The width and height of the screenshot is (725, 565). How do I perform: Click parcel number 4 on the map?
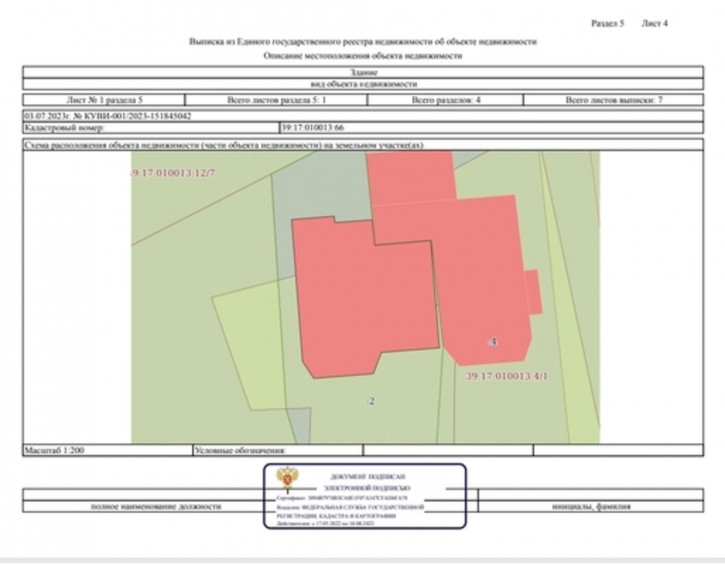[x=492, y=342]
